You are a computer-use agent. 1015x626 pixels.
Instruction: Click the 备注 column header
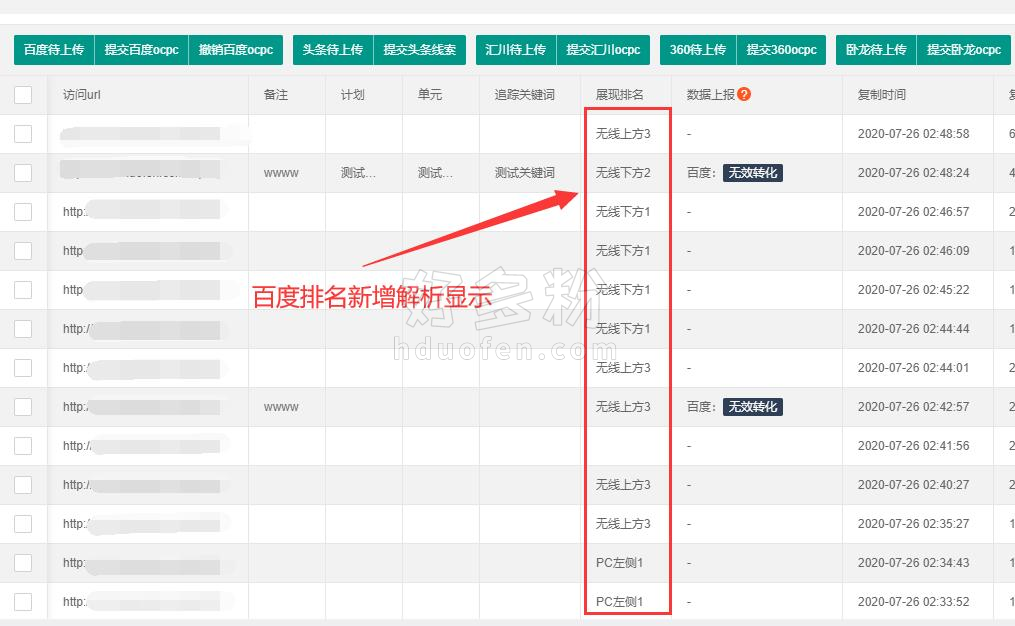point(276,95)
